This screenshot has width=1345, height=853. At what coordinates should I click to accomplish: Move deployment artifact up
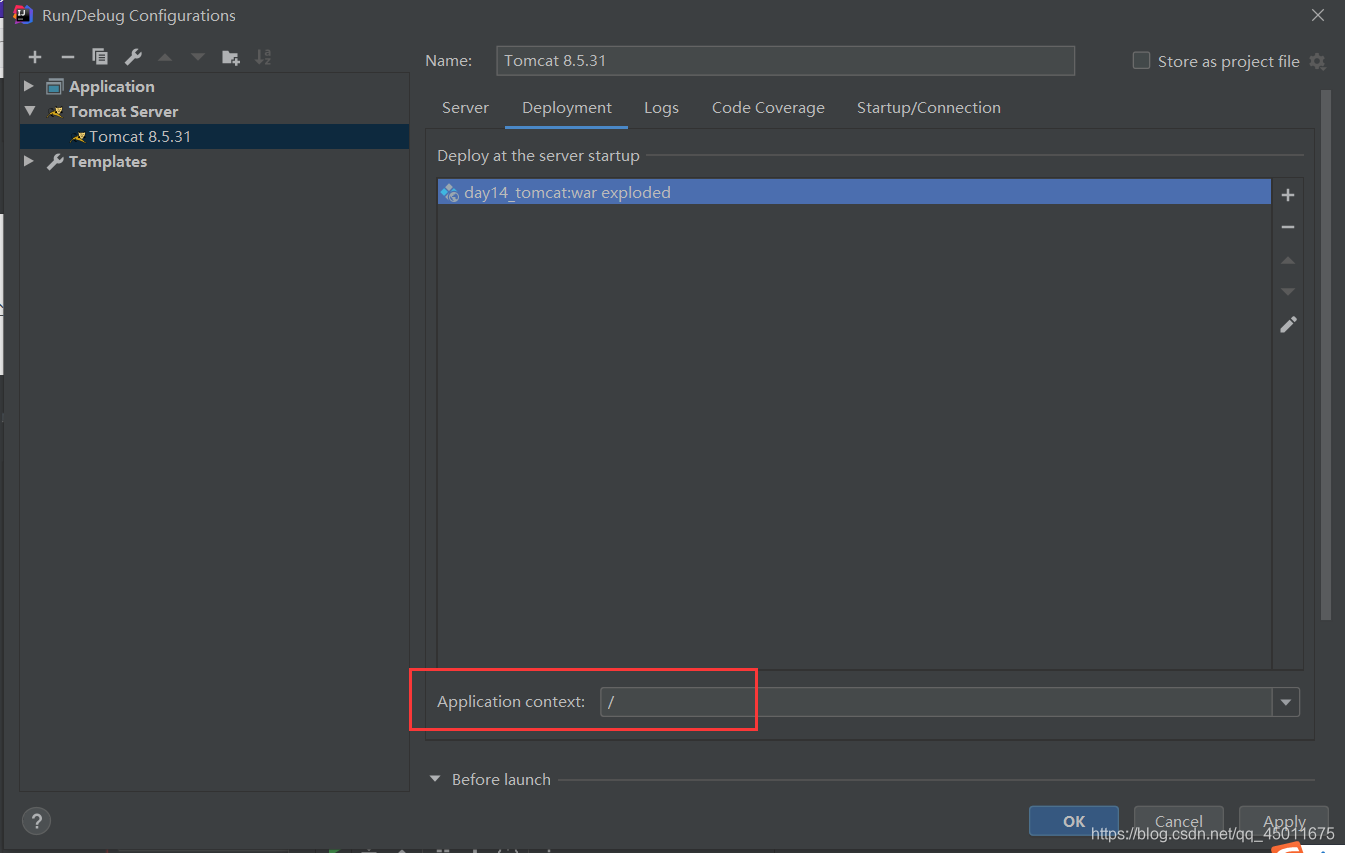1288,260
